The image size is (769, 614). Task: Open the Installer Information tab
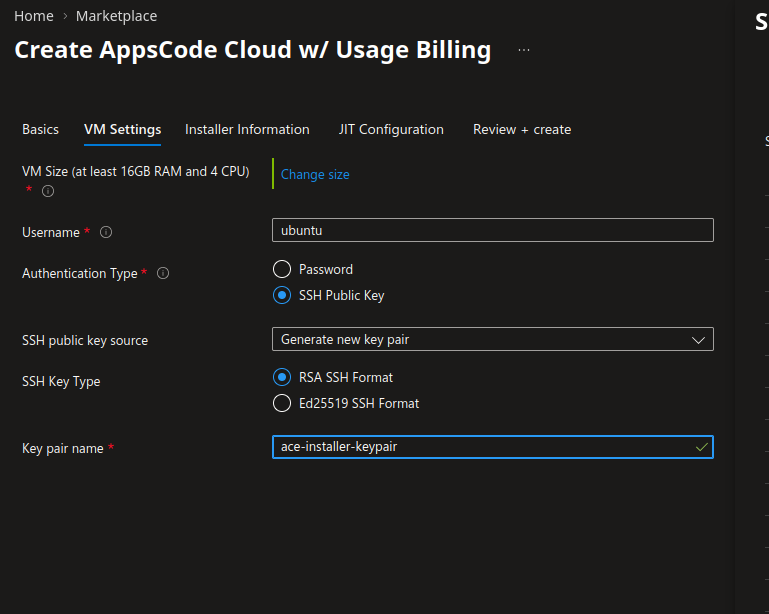coord(247,129)
